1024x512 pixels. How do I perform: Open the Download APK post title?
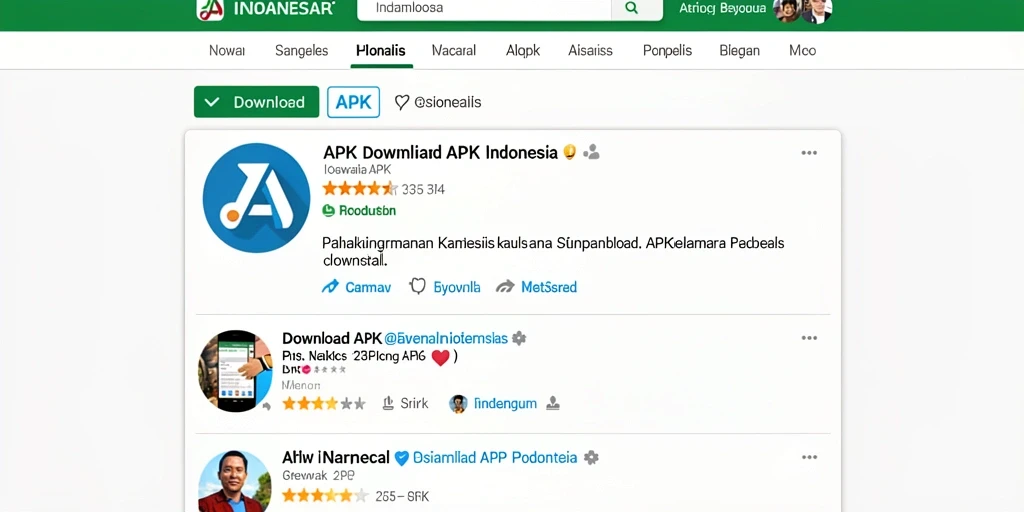pos(332,338)
